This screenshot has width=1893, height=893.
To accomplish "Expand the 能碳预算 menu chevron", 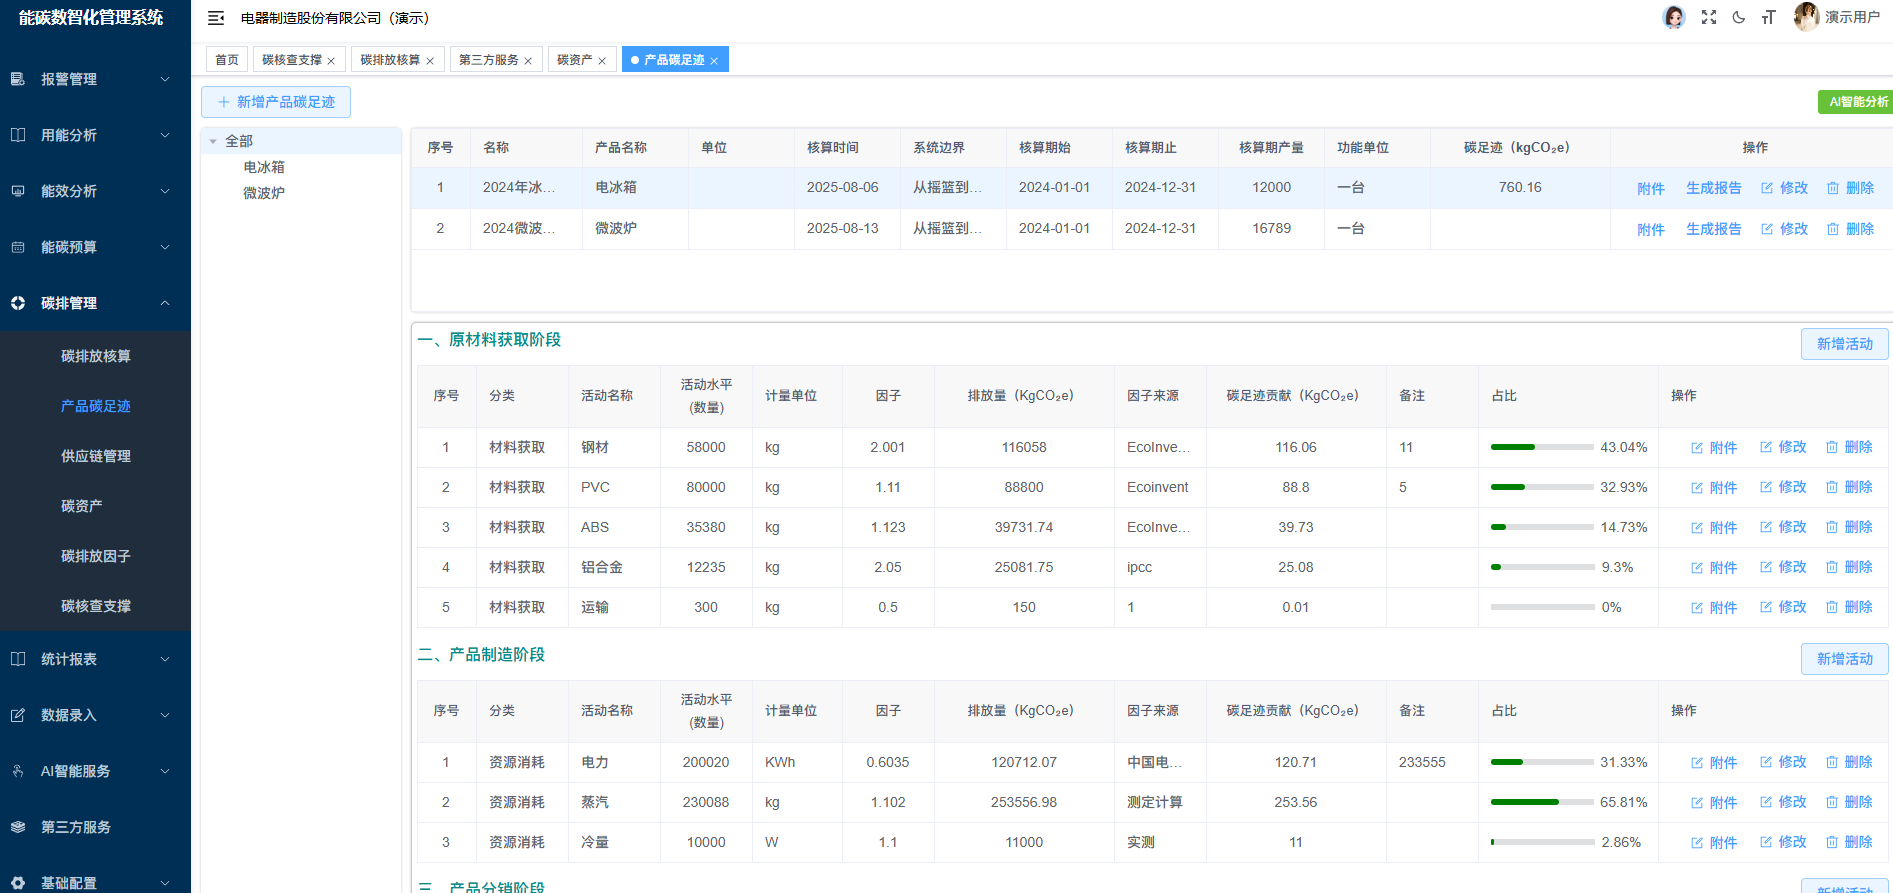I will (165, 247).
